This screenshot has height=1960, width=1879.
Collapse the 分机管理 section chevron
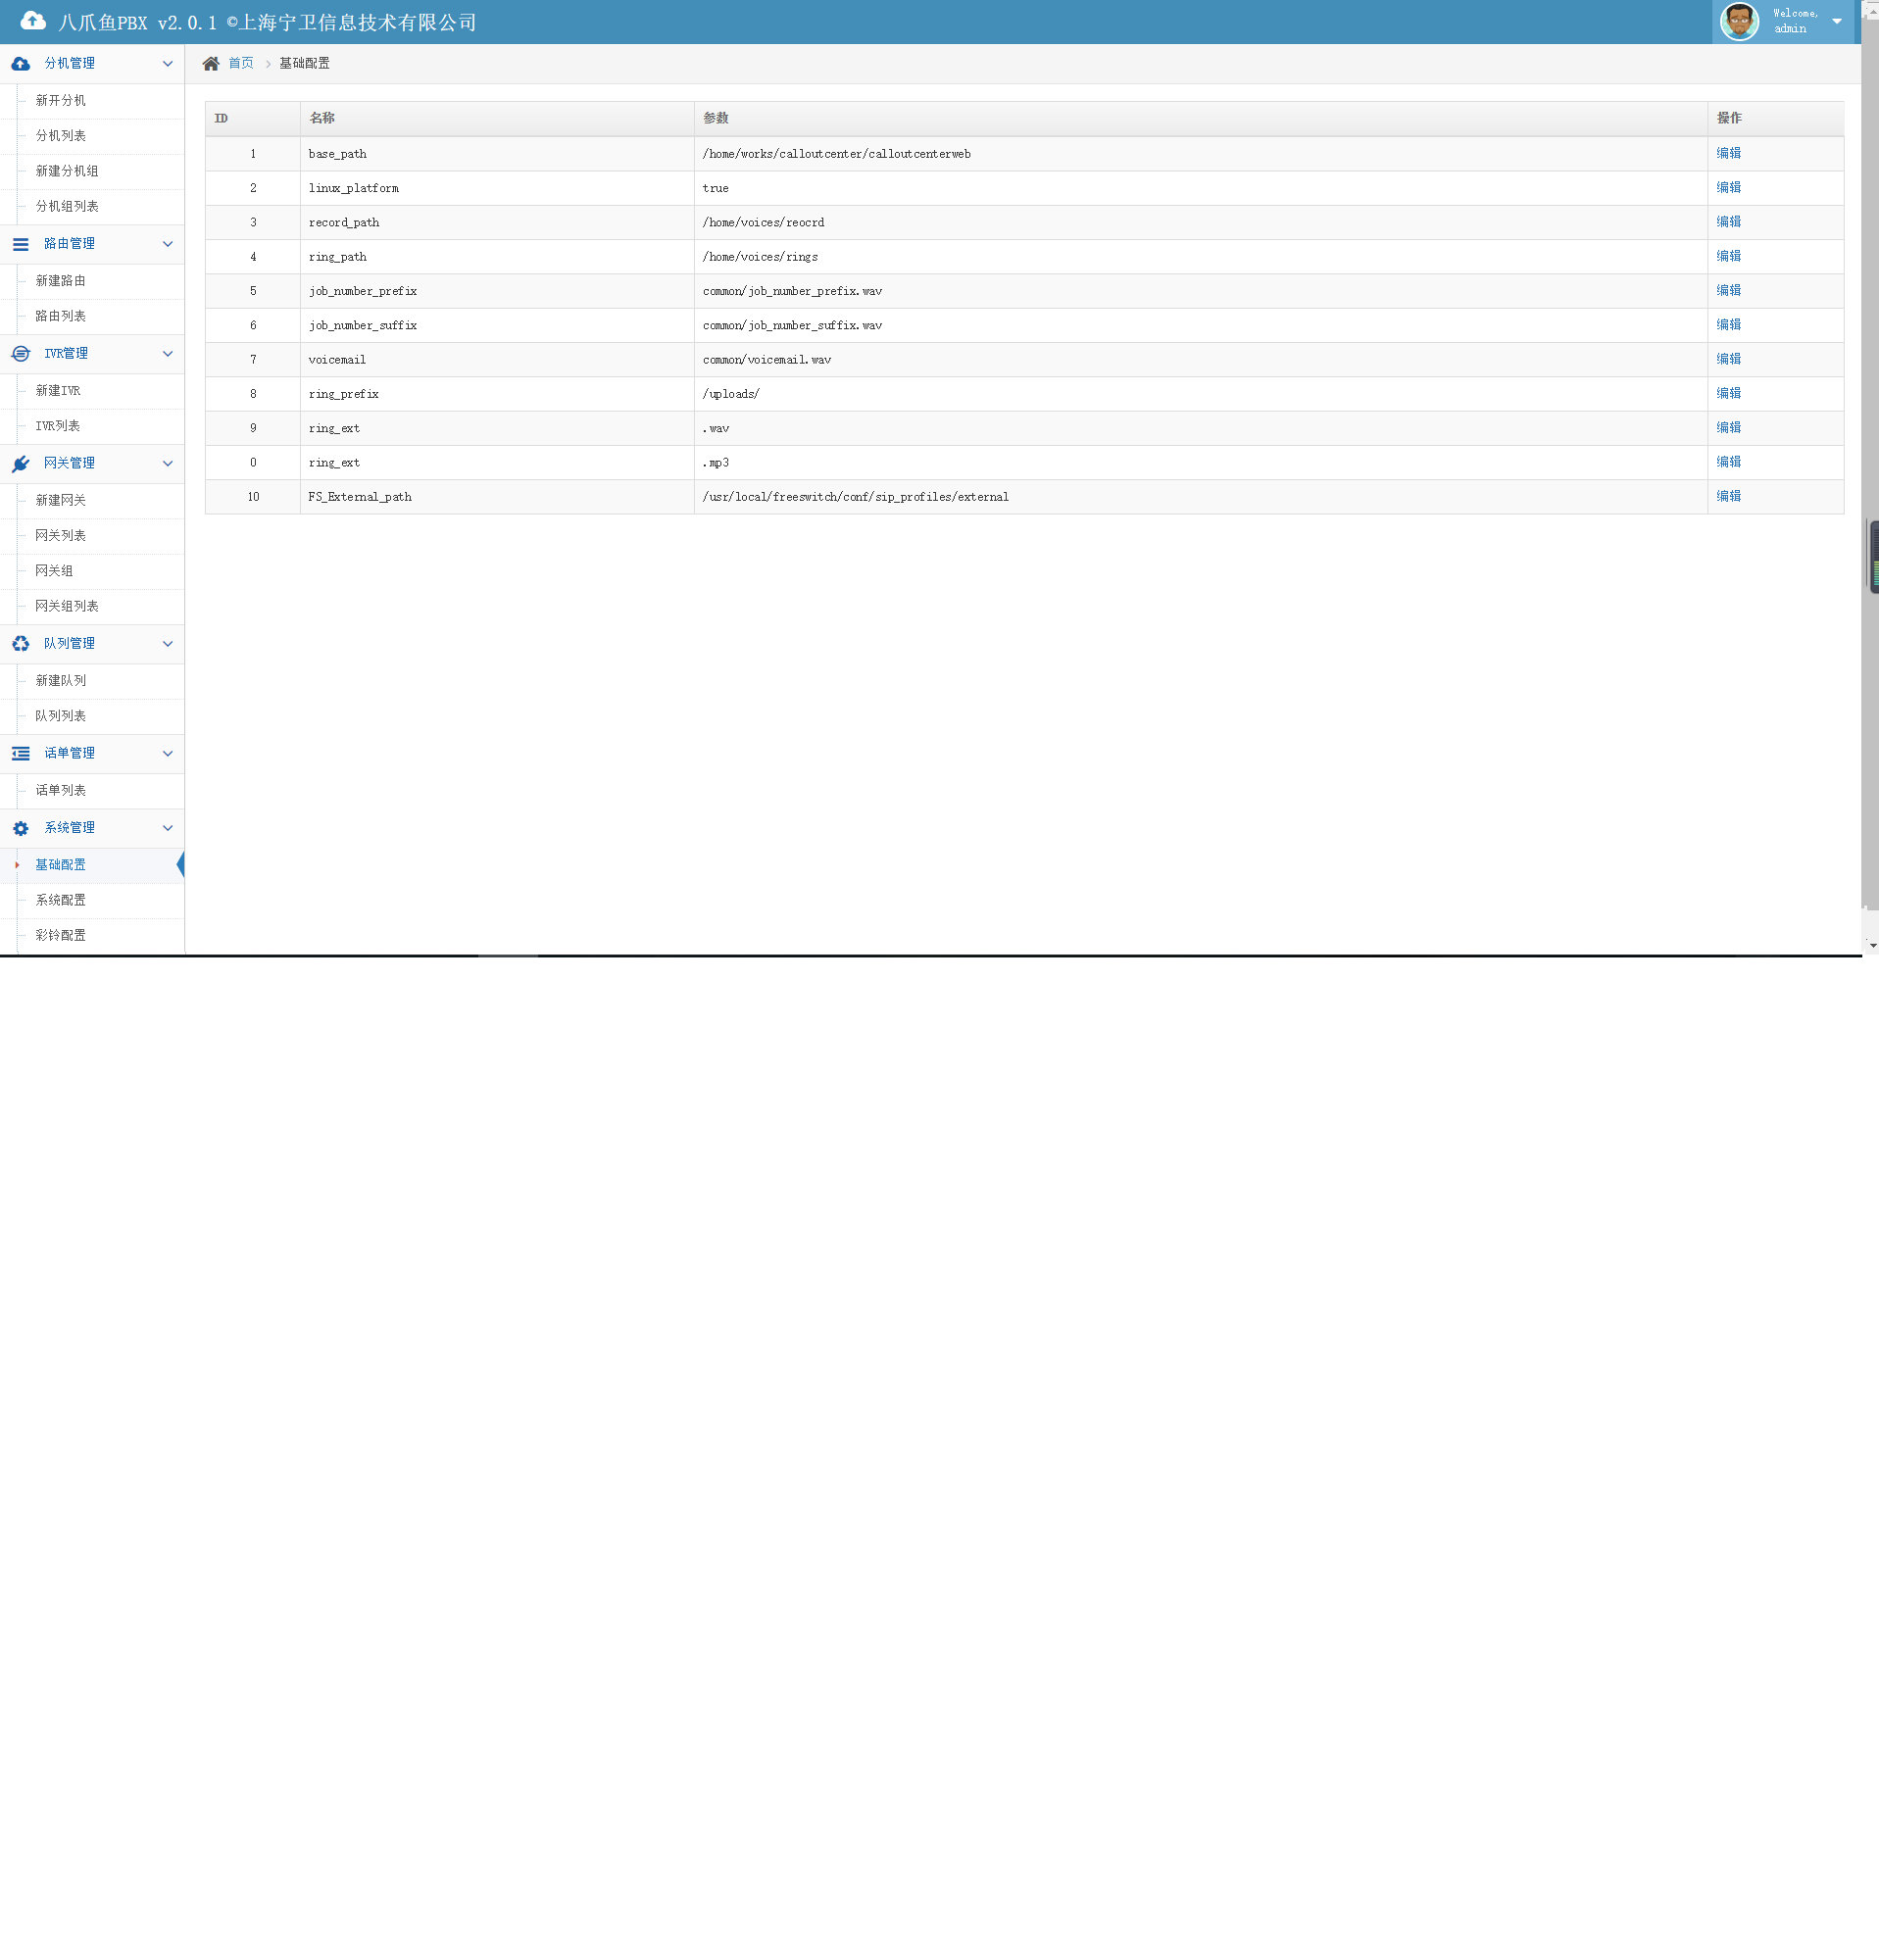(x=167, y=64)
